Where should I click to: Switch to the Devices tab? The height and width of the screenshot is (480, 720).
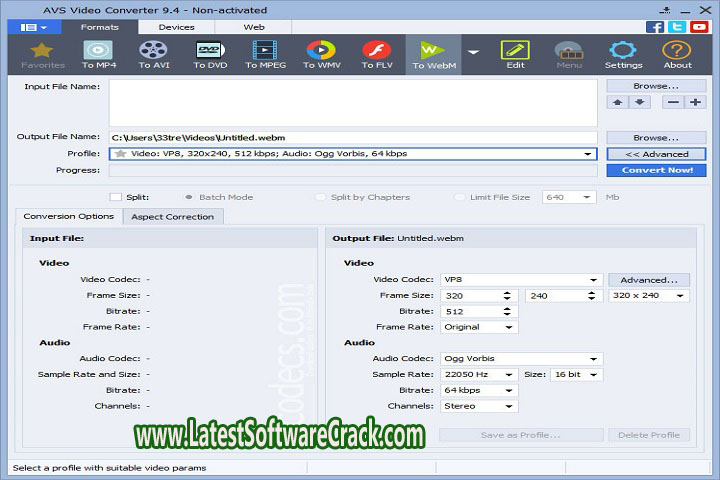(176, 27)
